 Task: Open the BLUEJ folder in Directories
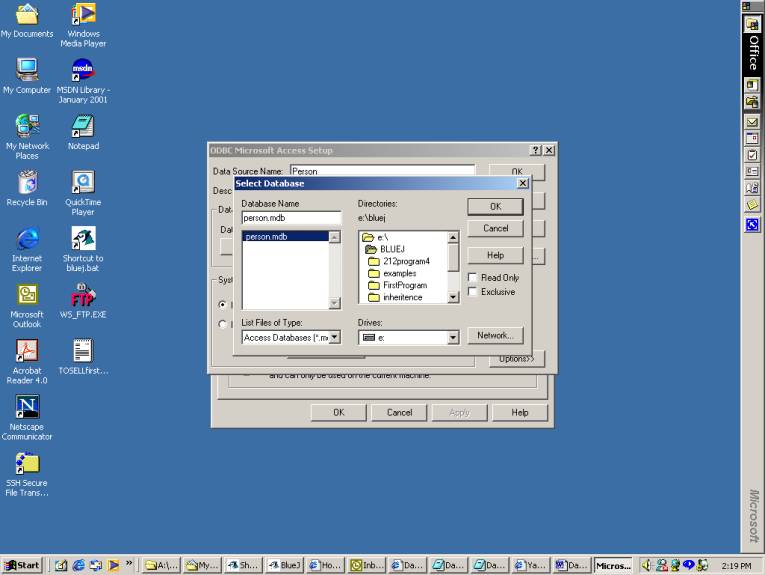tap(384, 249)
